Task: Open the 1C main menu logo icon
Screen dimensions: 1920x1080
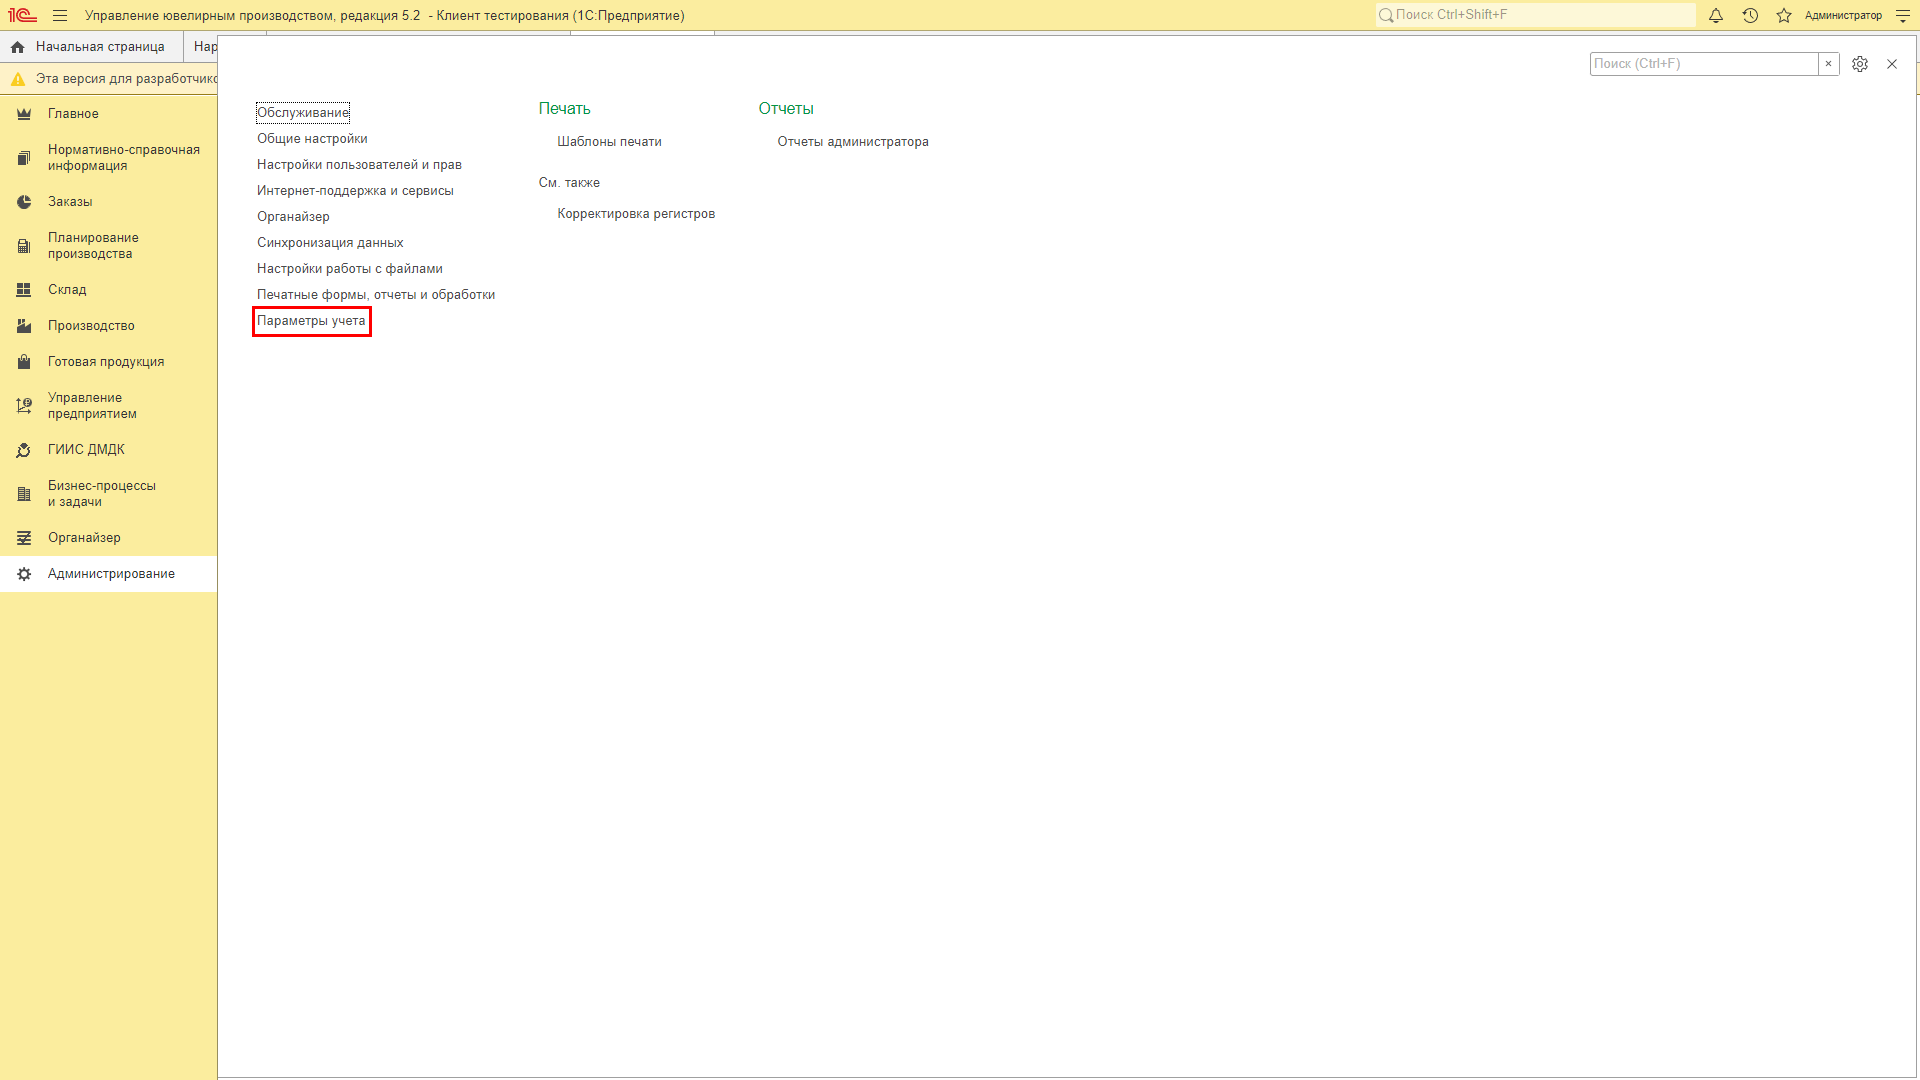Action: pos(22,15)
